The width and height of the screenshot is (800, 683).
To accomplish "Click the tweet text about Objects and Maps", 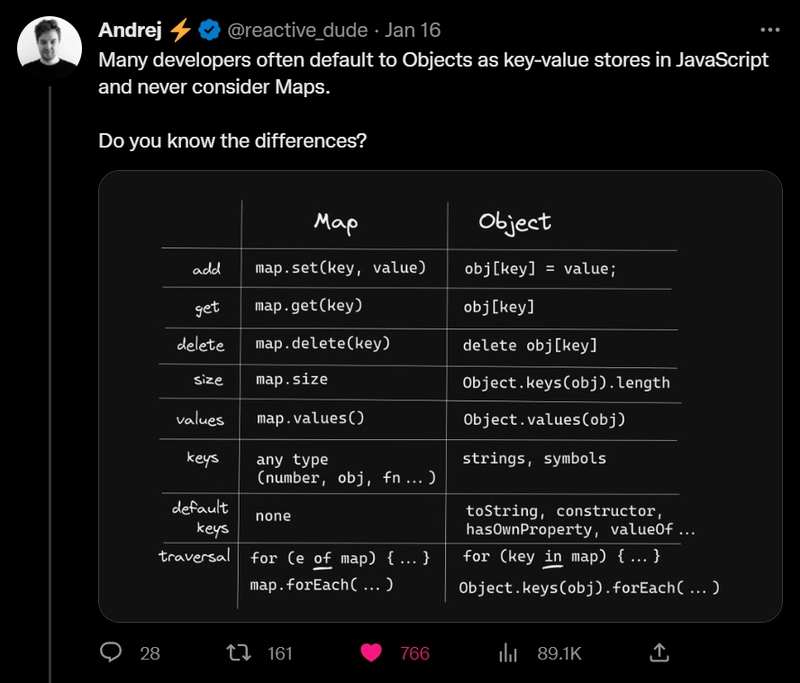I will [x=433, y=73].
